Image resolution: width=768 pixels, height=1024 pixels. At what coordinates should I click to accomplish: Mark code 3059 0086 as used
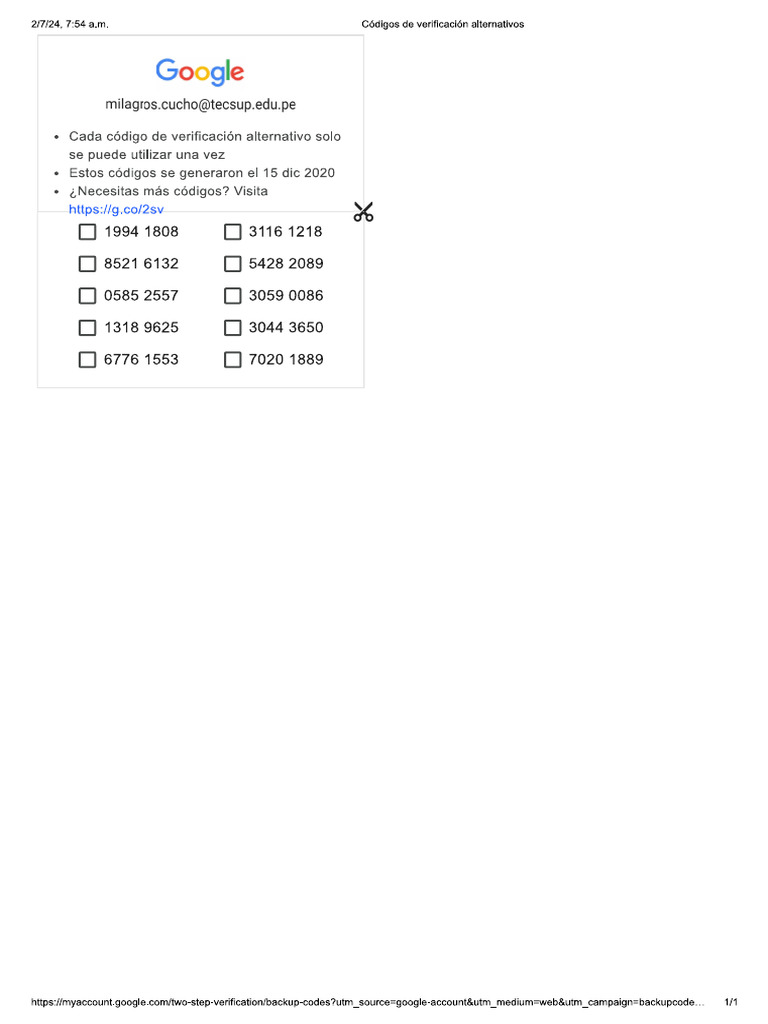(x=233, y=296)
